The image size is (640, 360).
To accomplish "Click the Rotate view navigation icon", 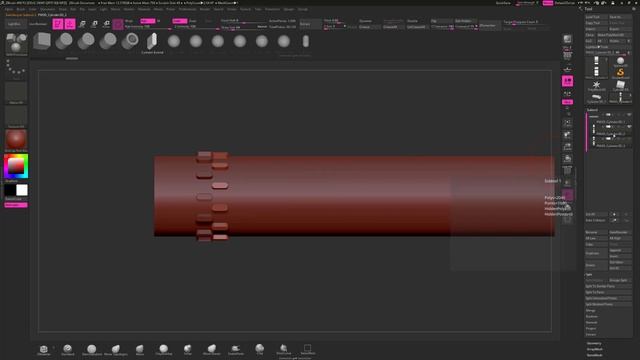I will pyautogui.click(x=567, y=158).
